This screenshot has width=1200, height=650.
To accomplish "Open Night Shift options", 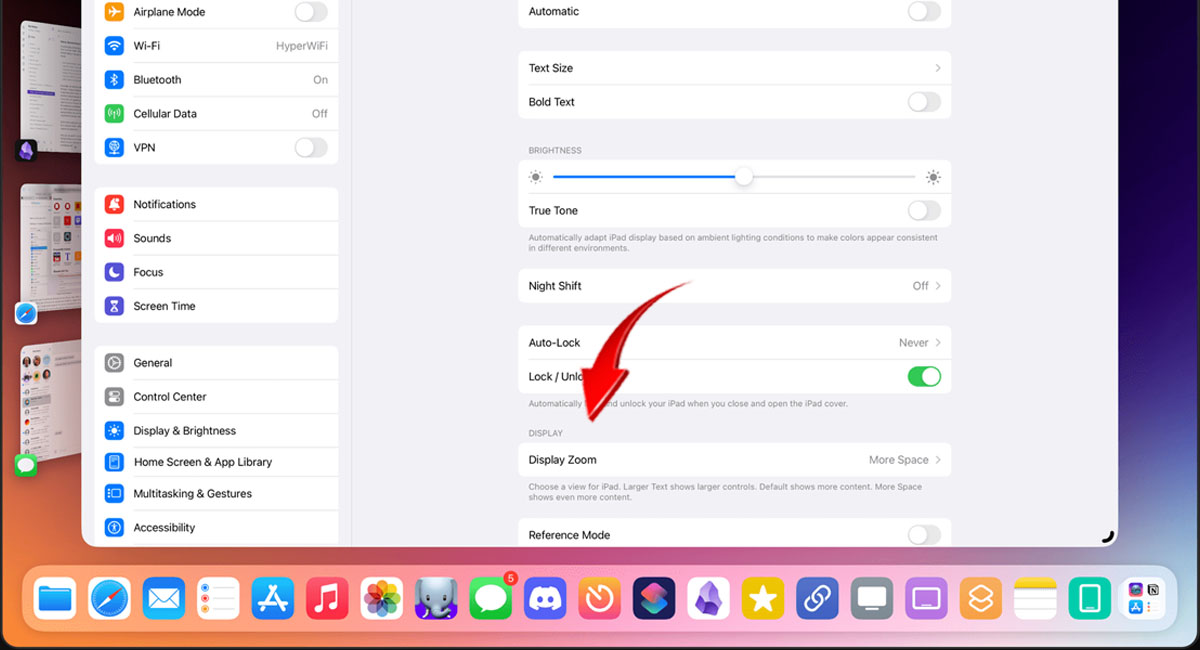I will click(x=735, y=285).
